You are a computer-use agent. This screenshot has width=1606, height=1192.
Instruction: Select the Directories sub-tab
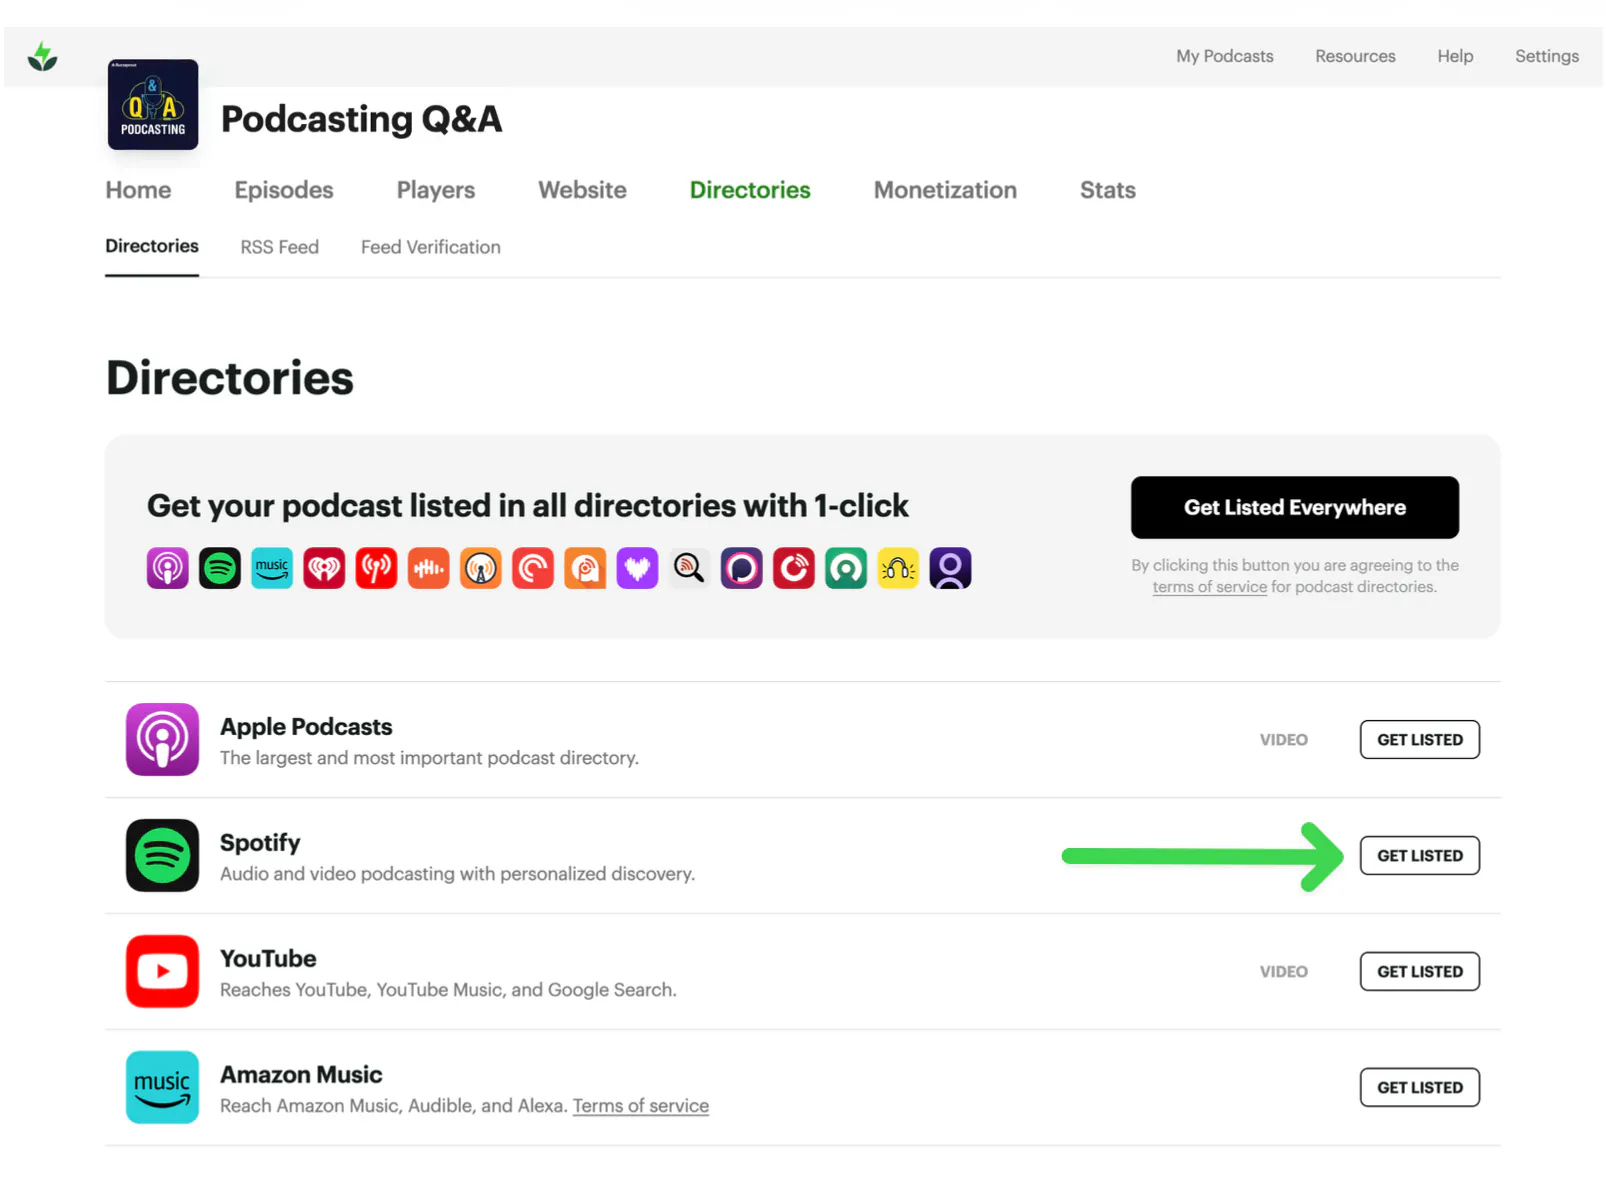pos(152,246)
